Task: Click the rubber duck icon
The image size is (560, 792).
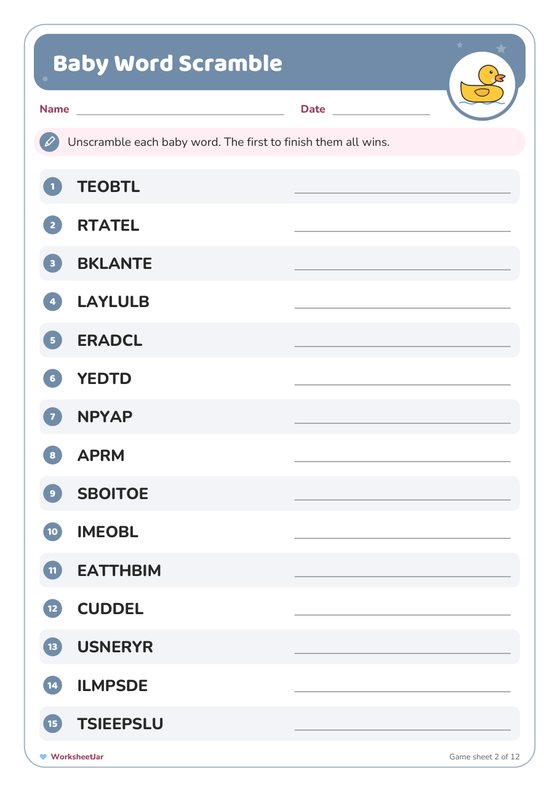Action: [482, 85]
